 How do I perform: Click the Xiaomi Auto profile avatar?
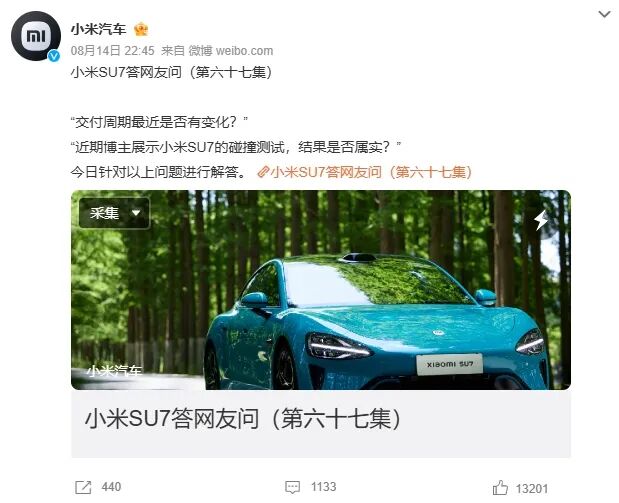[36, 36]
